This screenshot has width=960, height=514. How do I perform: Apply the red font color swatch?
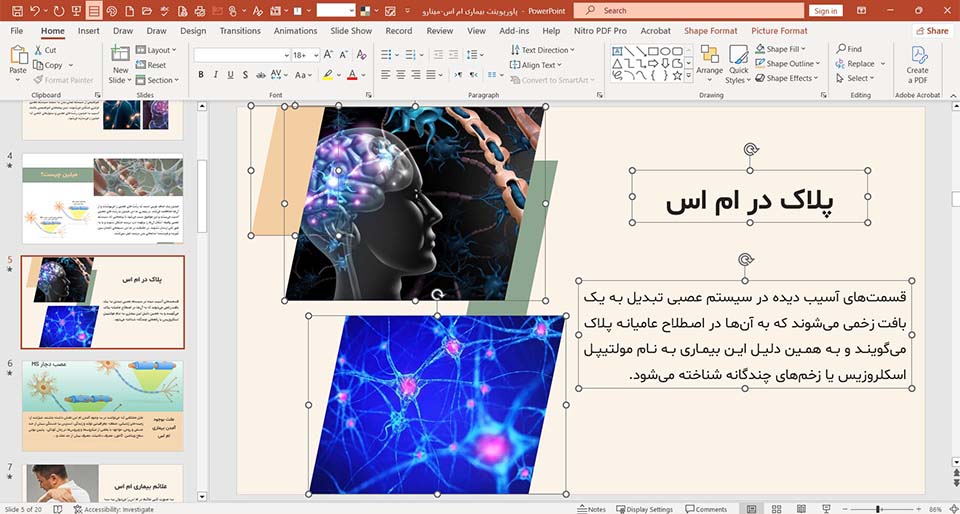[x=352, y=75]
